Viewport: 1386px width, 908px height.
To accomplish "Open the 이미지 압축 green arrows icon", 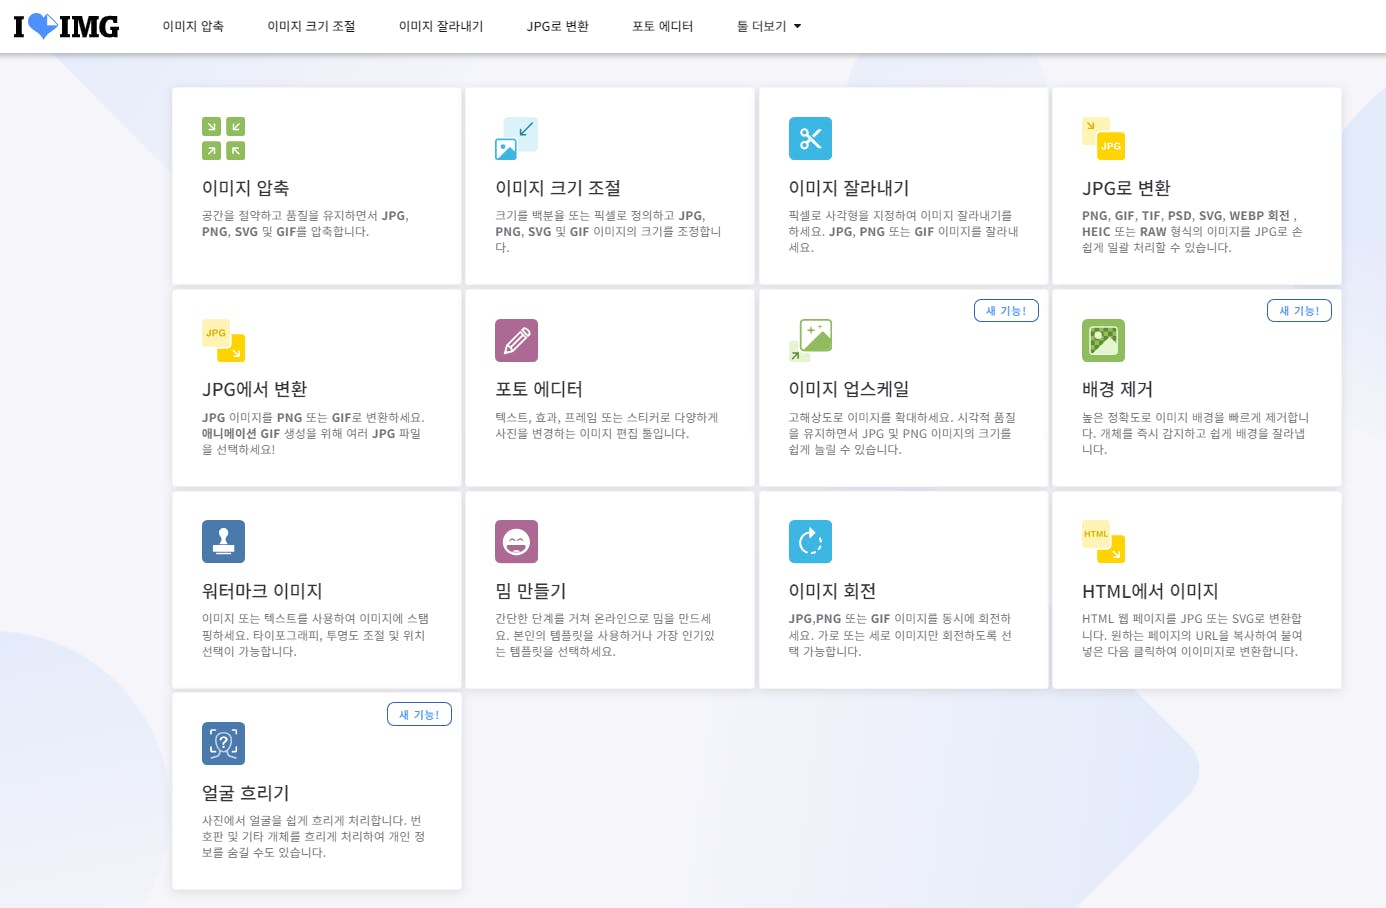I will tap(223, 139).
